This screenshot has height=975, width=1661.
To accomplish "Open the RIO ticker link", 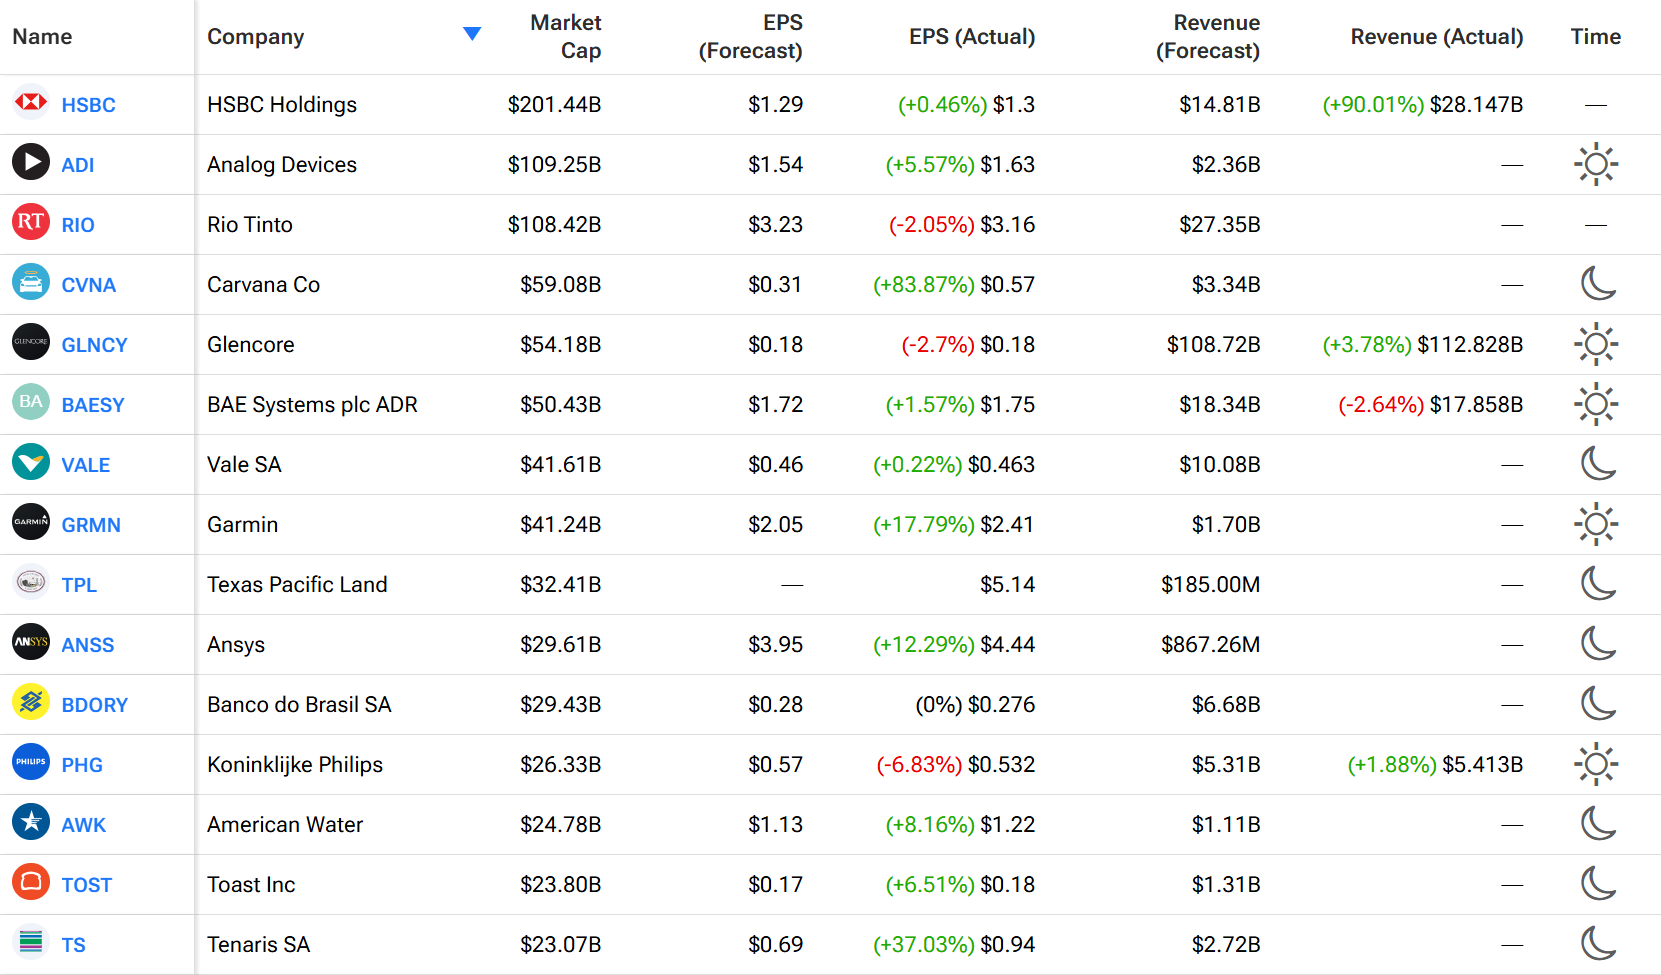I will [x=78, y=225].
